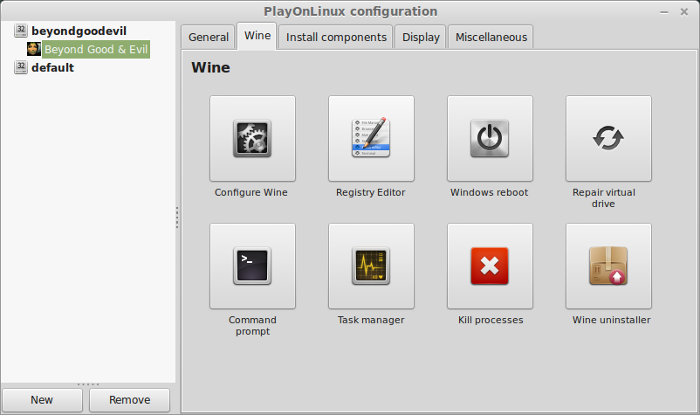Select the Wine tab
This screenshot has width=700, height=415.
257,36
